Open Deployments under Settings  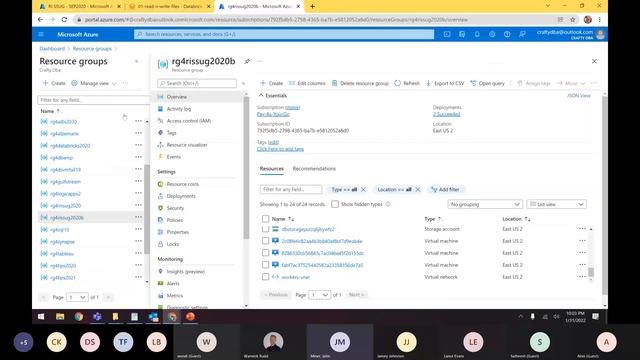point(181,196)
